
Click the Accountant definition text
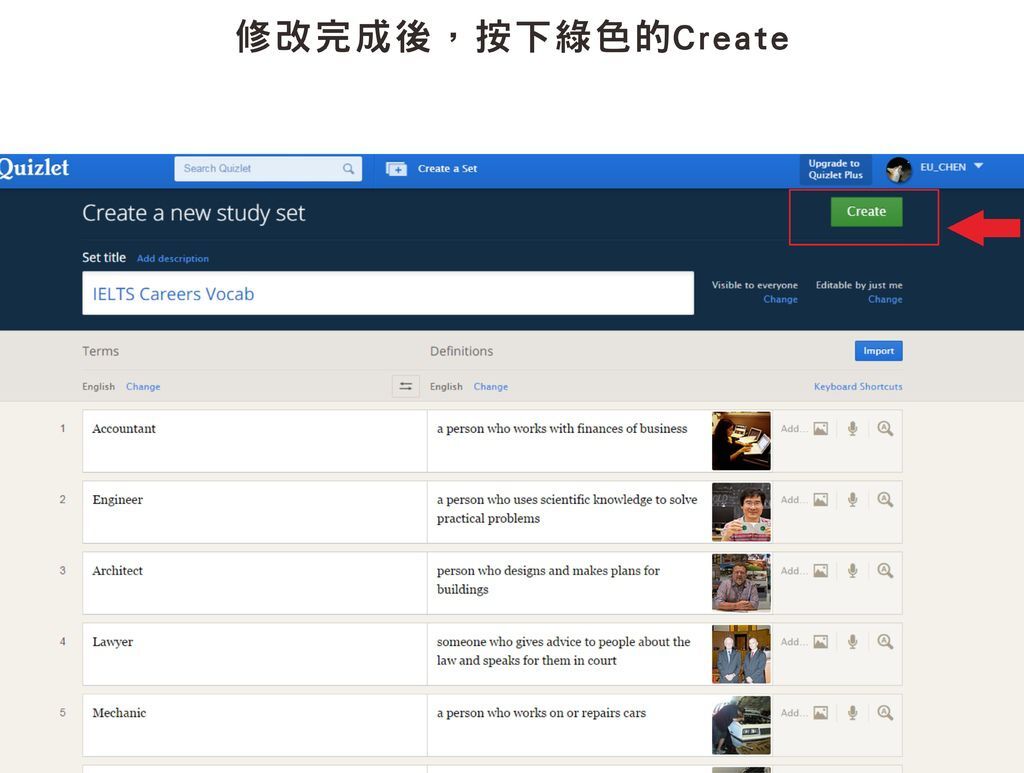[562, 429]
